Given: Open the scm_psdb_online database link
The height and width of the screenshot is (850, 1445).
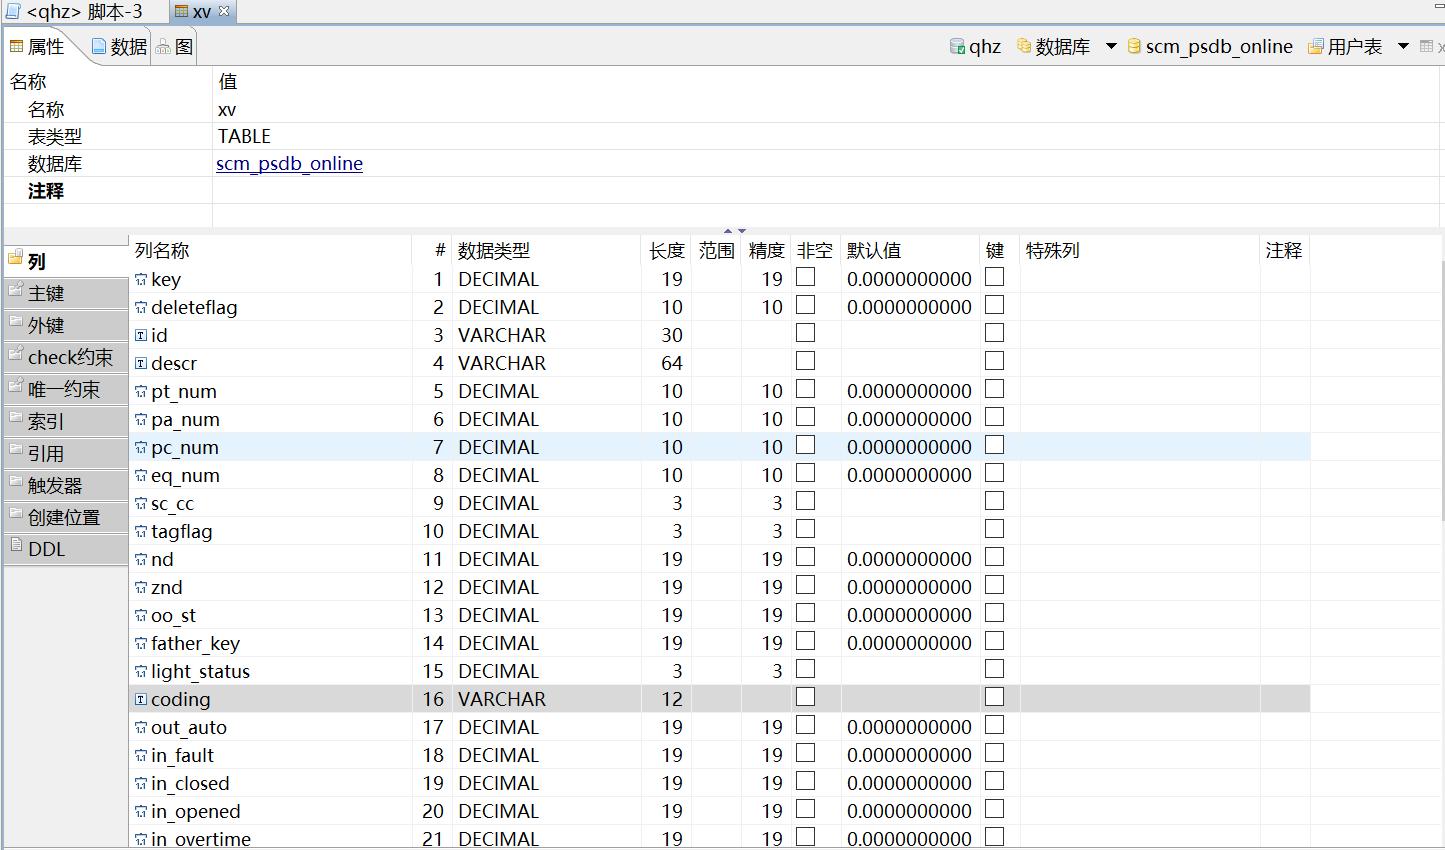Looking at the screenshot, I should (x=289, y=163).
